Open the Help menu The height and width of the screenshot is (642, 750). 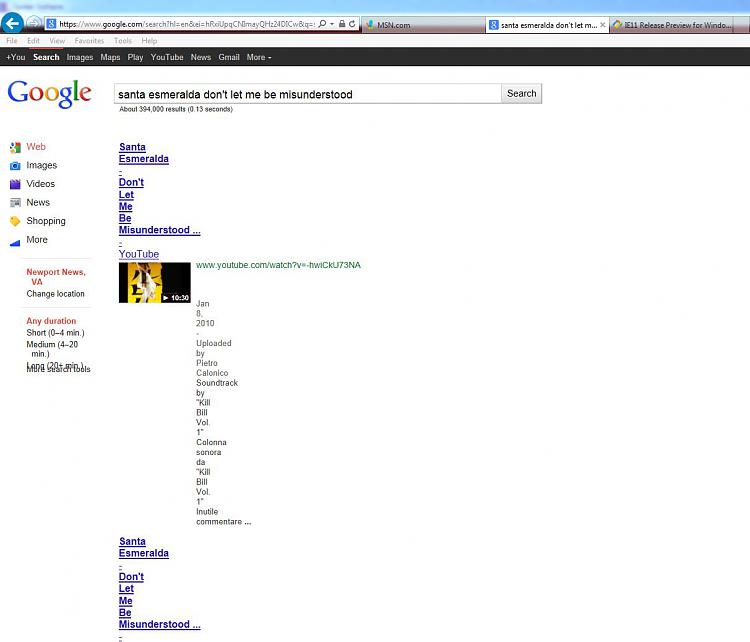(149, 41)
